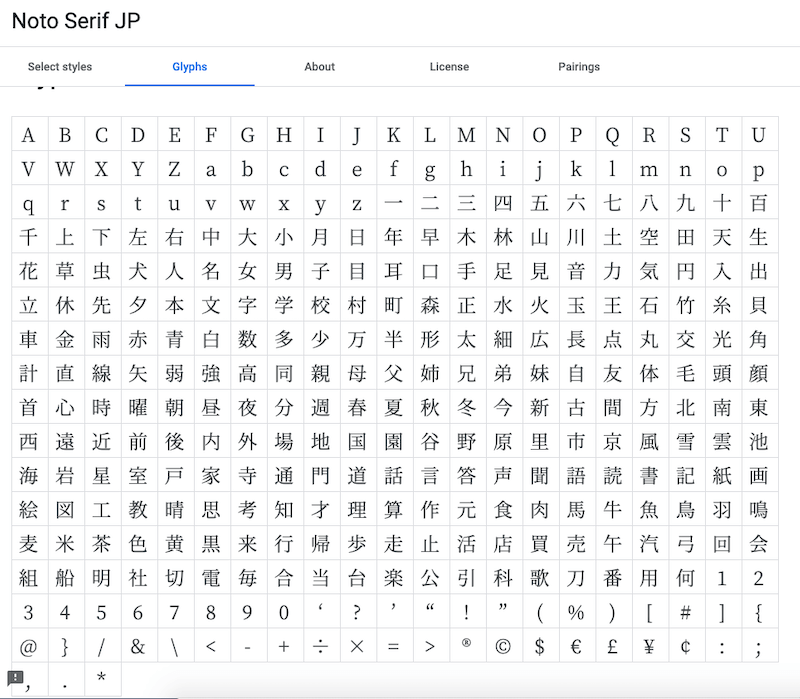Viewport: 800px width, 699px height.
Task: Select the 遠 glyph cell
Action: 67,441
